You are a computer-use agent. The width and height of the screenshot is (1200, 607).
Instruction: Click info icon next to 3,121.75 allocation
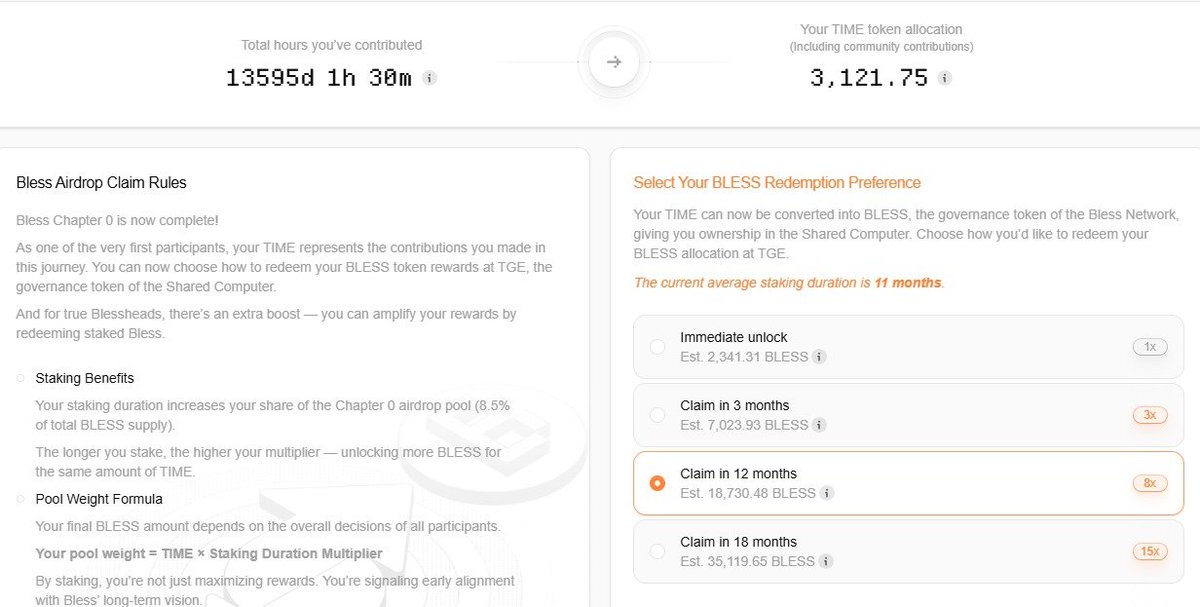click(x=945, y=78)
